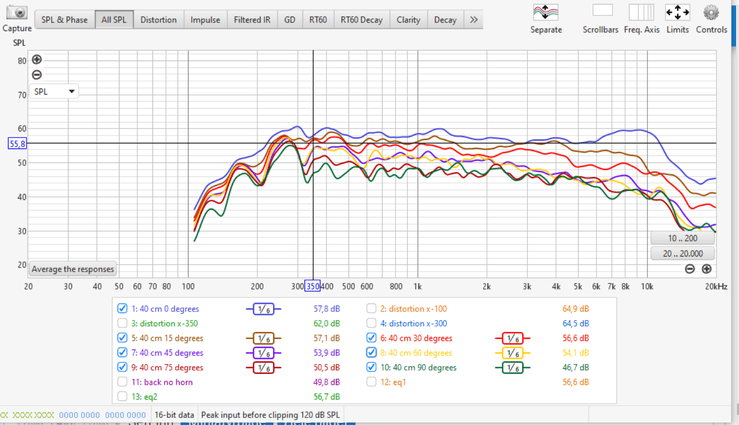
Task: Uncheck the 40 cm 0 degrees trace
Action: [x=122, y=308]
